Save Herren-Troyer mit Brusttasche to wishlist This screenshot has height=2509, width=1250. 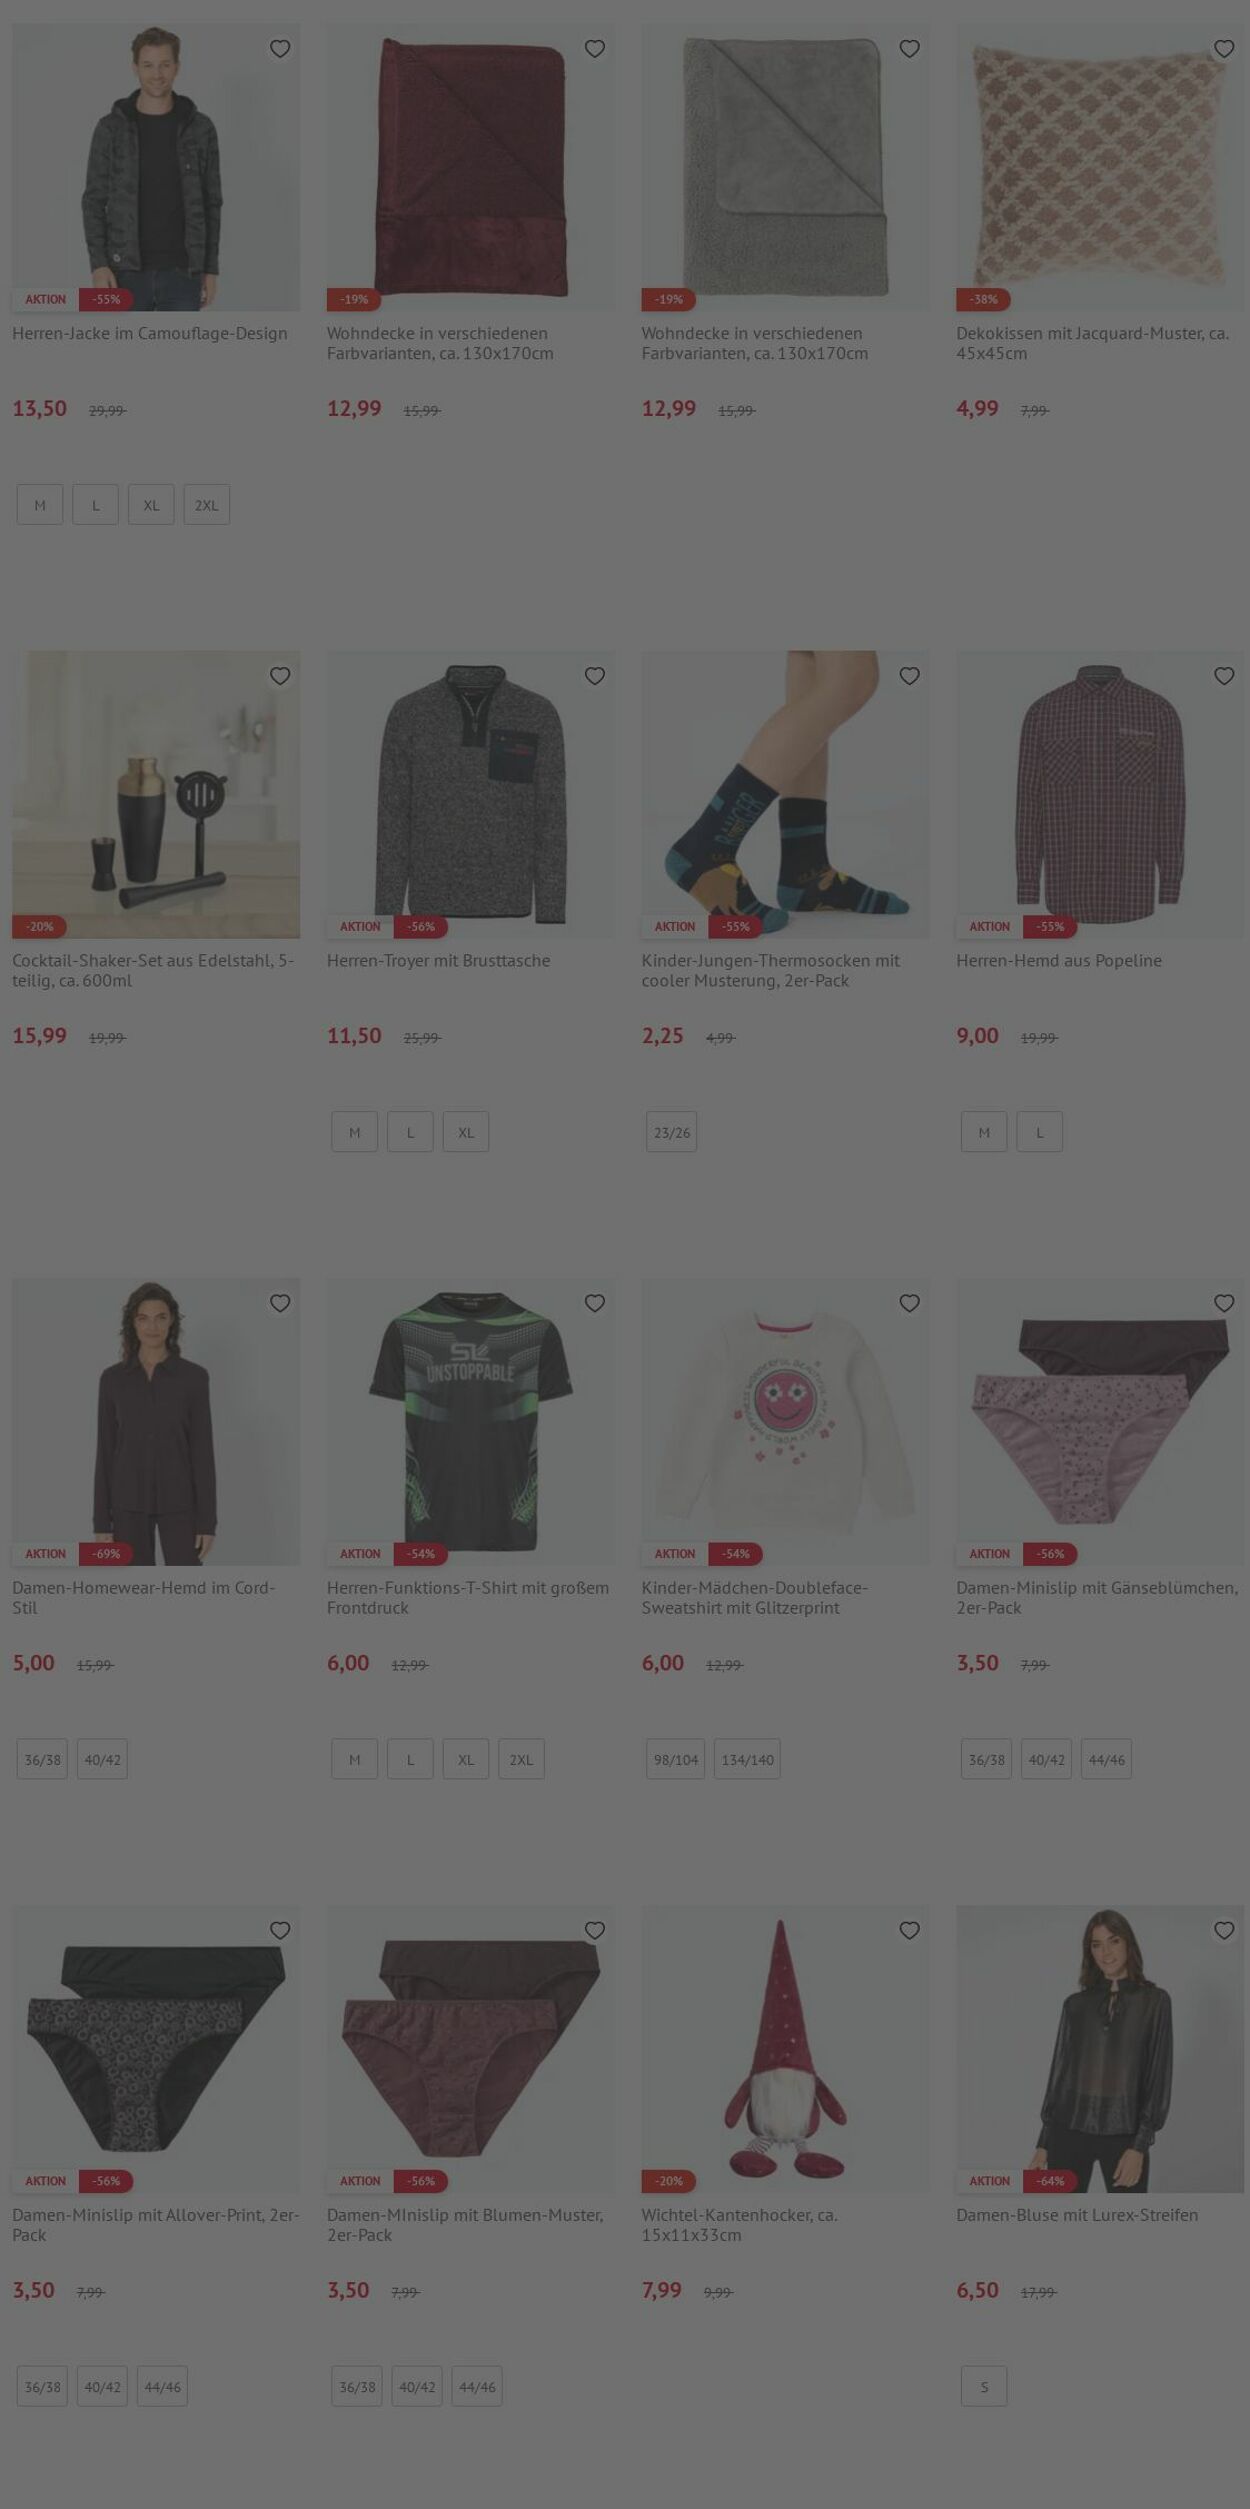(595, 676)
